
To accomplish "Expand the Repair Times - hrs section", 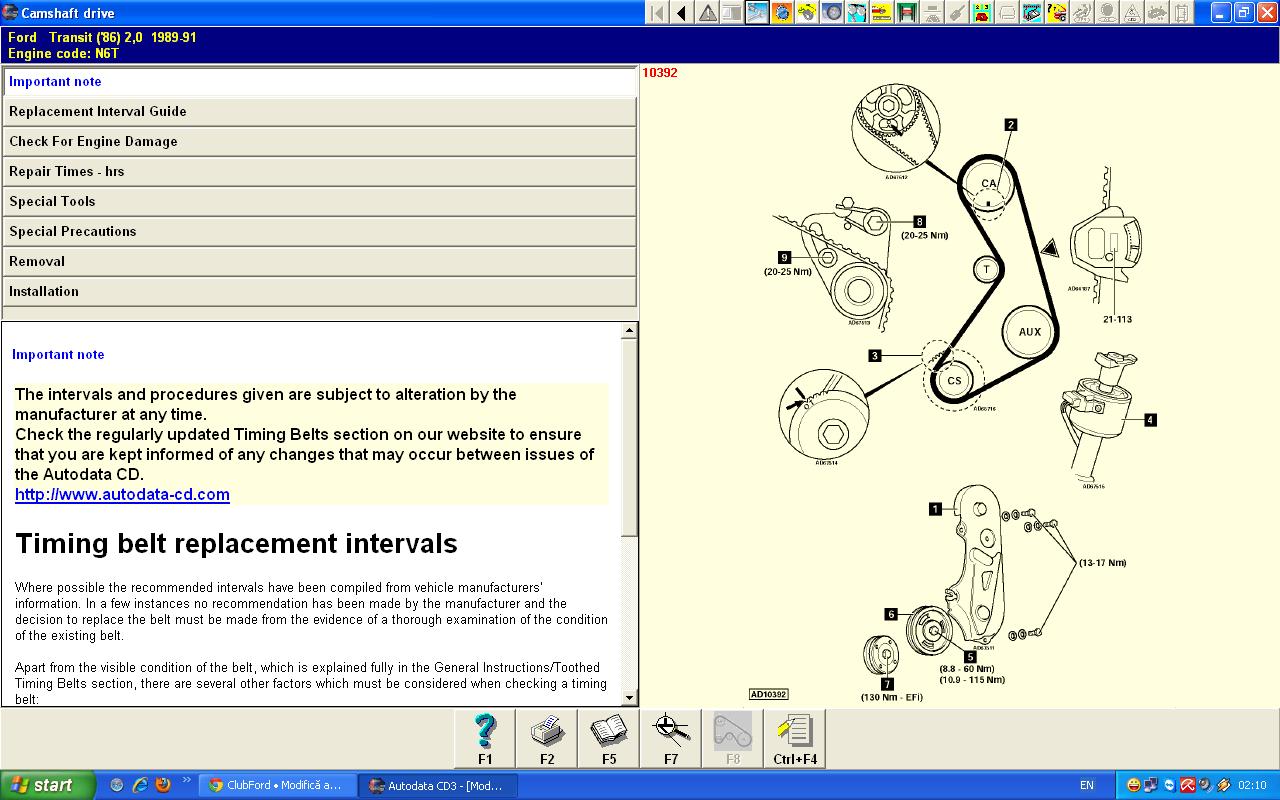I will 318,172.
